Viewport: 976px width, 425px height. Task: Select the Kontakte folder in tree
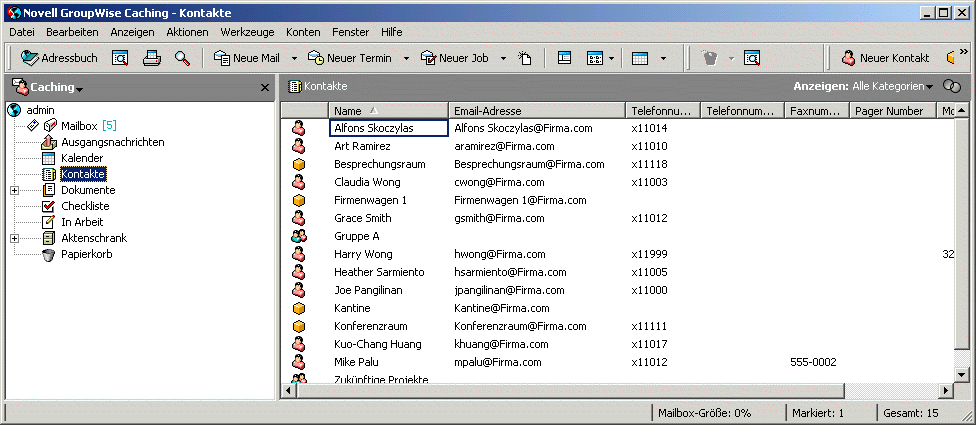coord(83,174)
